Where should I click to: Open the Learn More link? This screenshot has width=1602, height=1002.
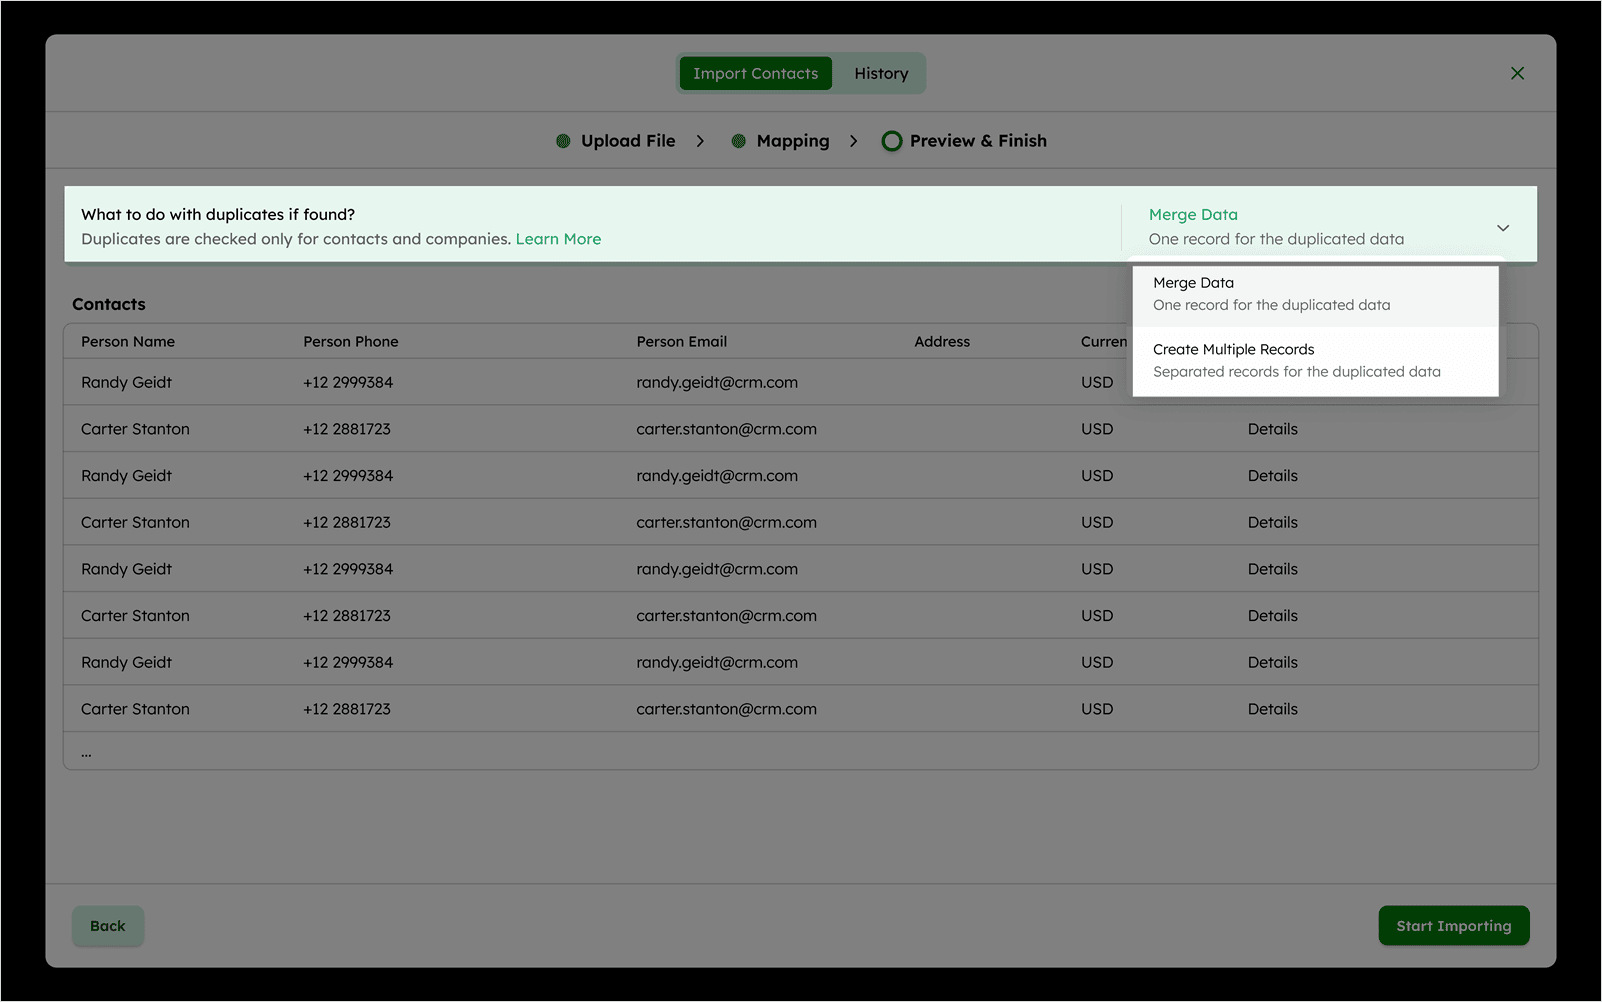[x=558, y=239]
